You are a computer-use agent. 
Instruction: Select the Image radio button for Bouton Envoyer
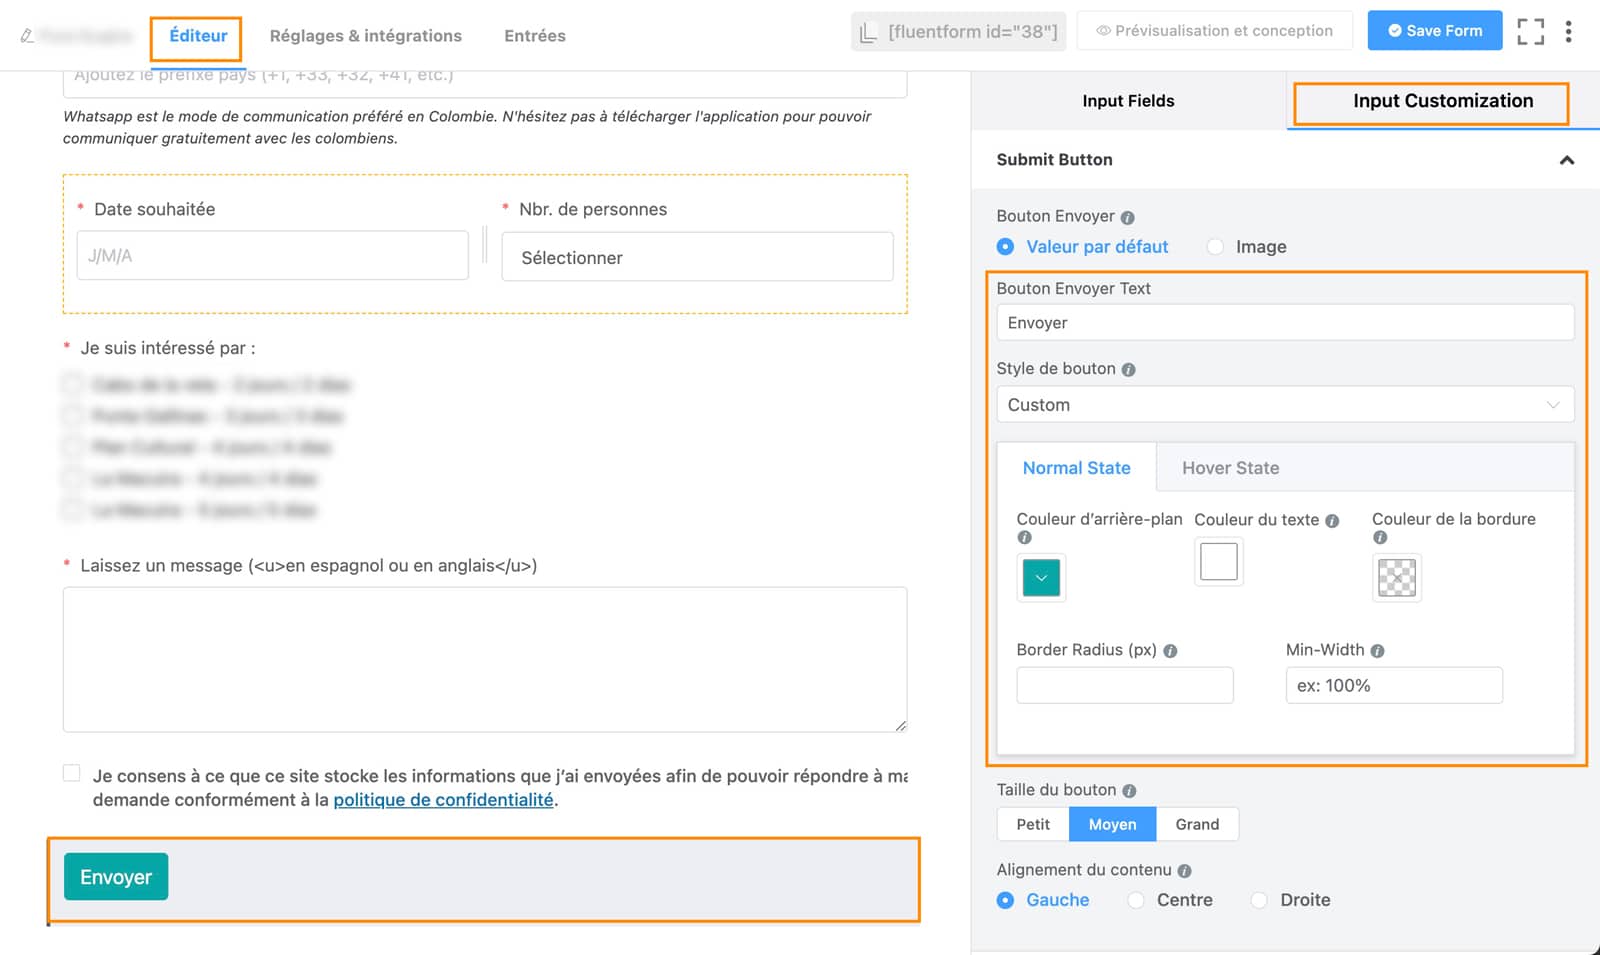1215,246
